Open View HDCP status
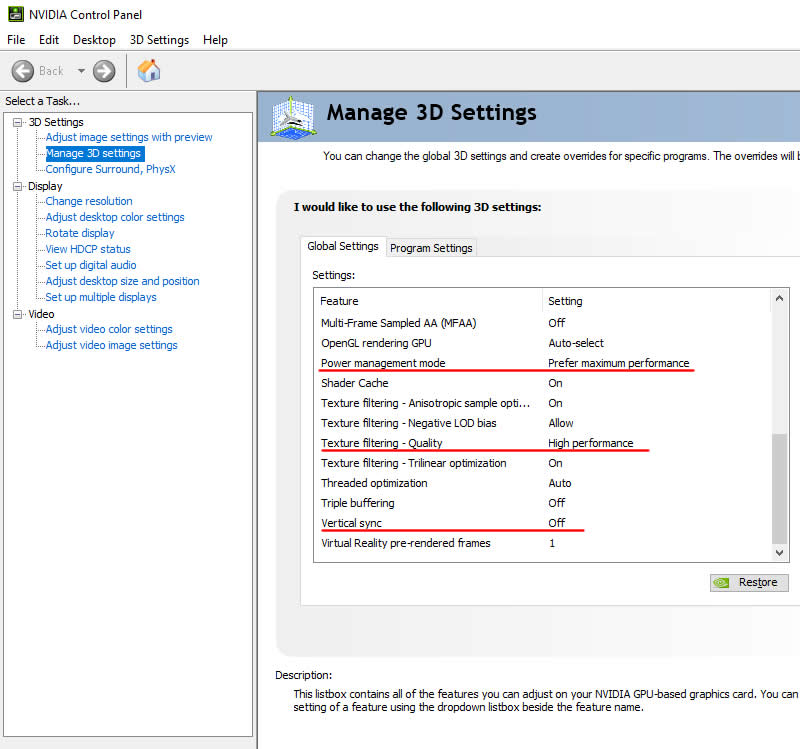 pos(88,249)
